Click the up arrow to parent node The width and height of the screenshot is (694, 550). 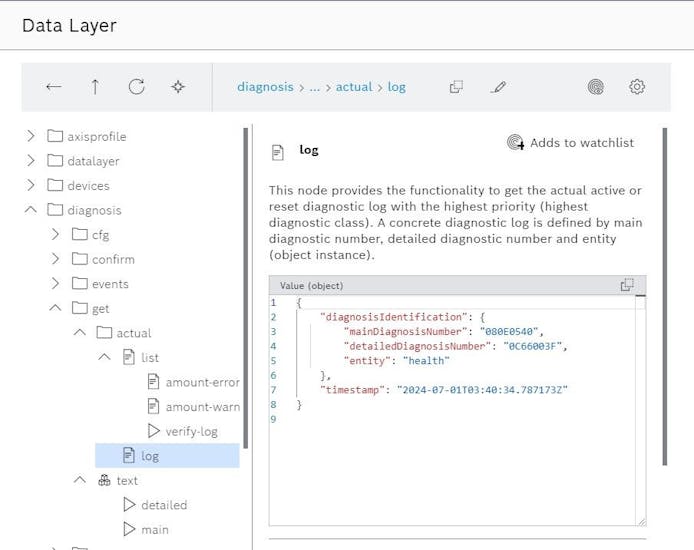(x=95, y=87)
